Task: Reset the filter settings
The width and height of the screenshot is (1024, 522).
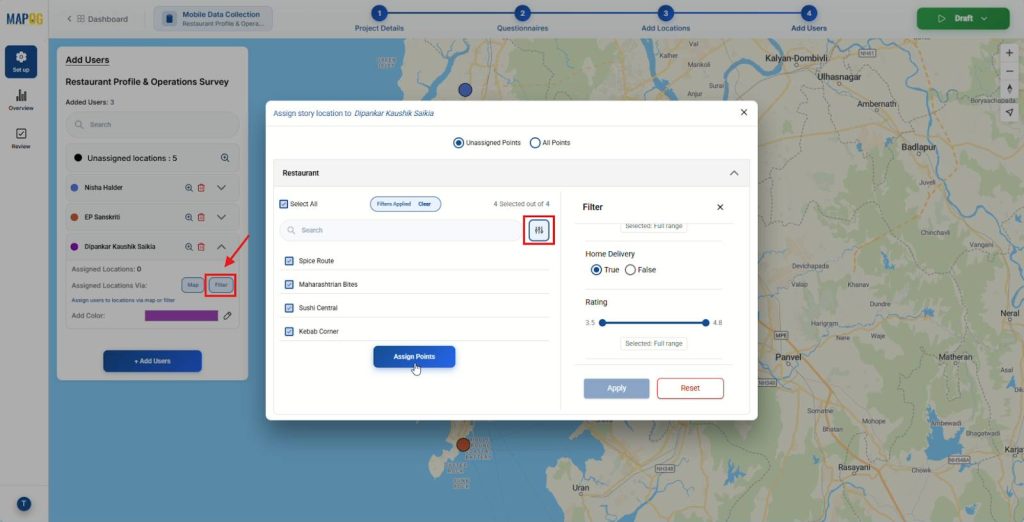Action: (690, 388)
